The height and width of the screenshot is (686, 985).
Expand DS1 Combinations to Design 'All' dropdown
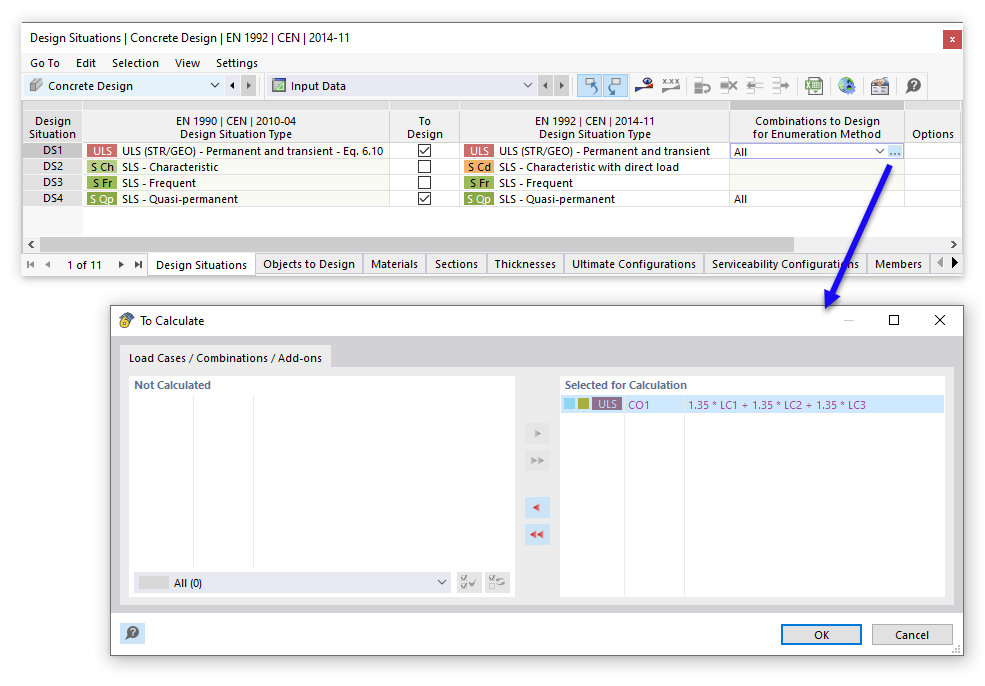[x=879, y=151]
